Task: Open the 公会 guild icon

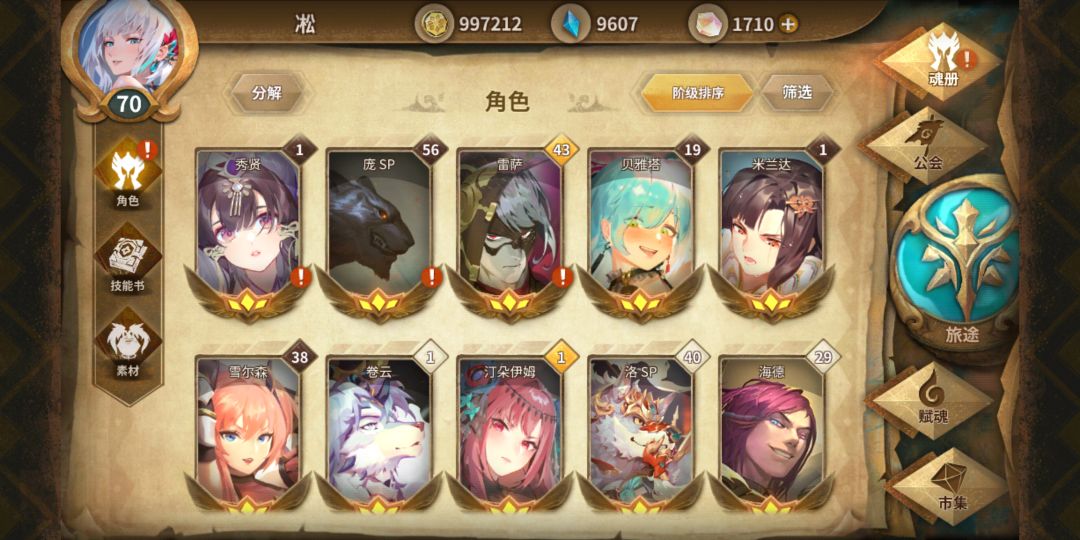Action: (x=928, y=145)
